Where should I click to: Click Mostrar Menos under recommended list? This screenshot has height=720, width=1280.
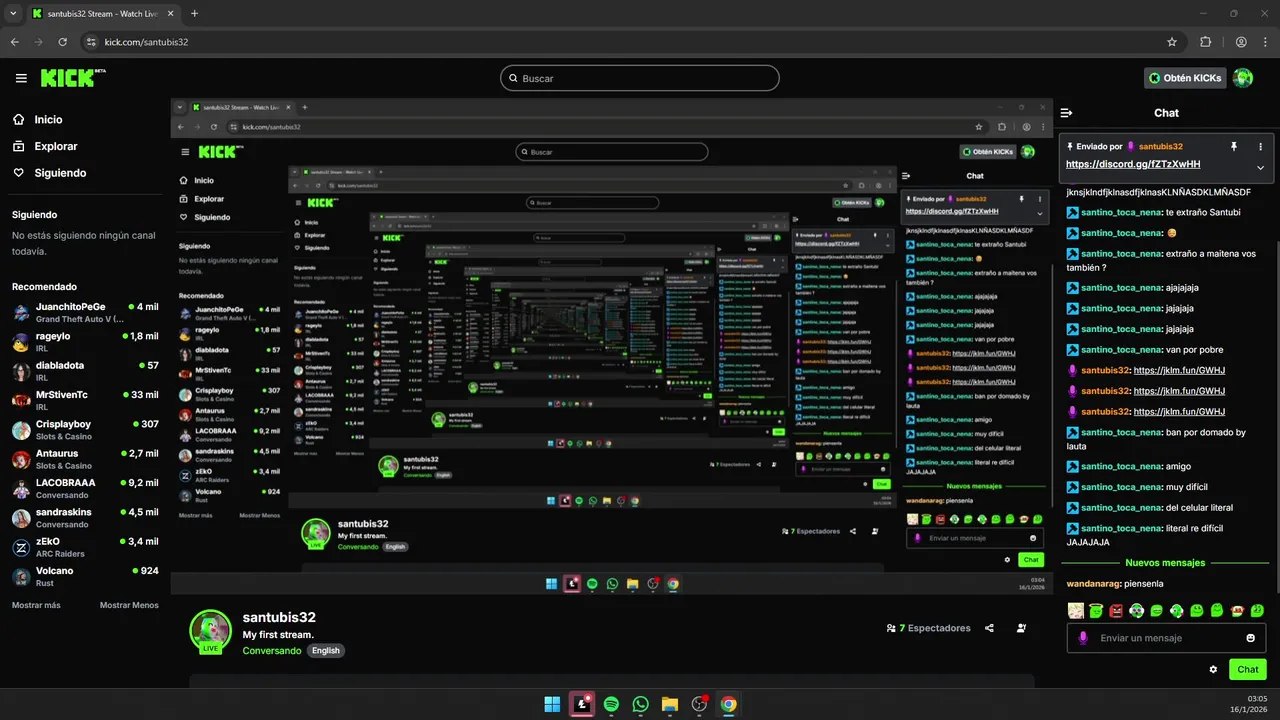point(129,605)
